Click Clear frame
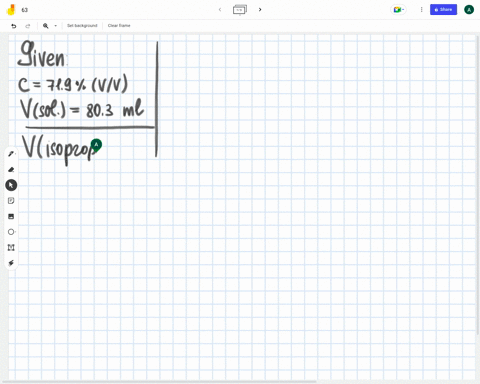 click(119, 26)
